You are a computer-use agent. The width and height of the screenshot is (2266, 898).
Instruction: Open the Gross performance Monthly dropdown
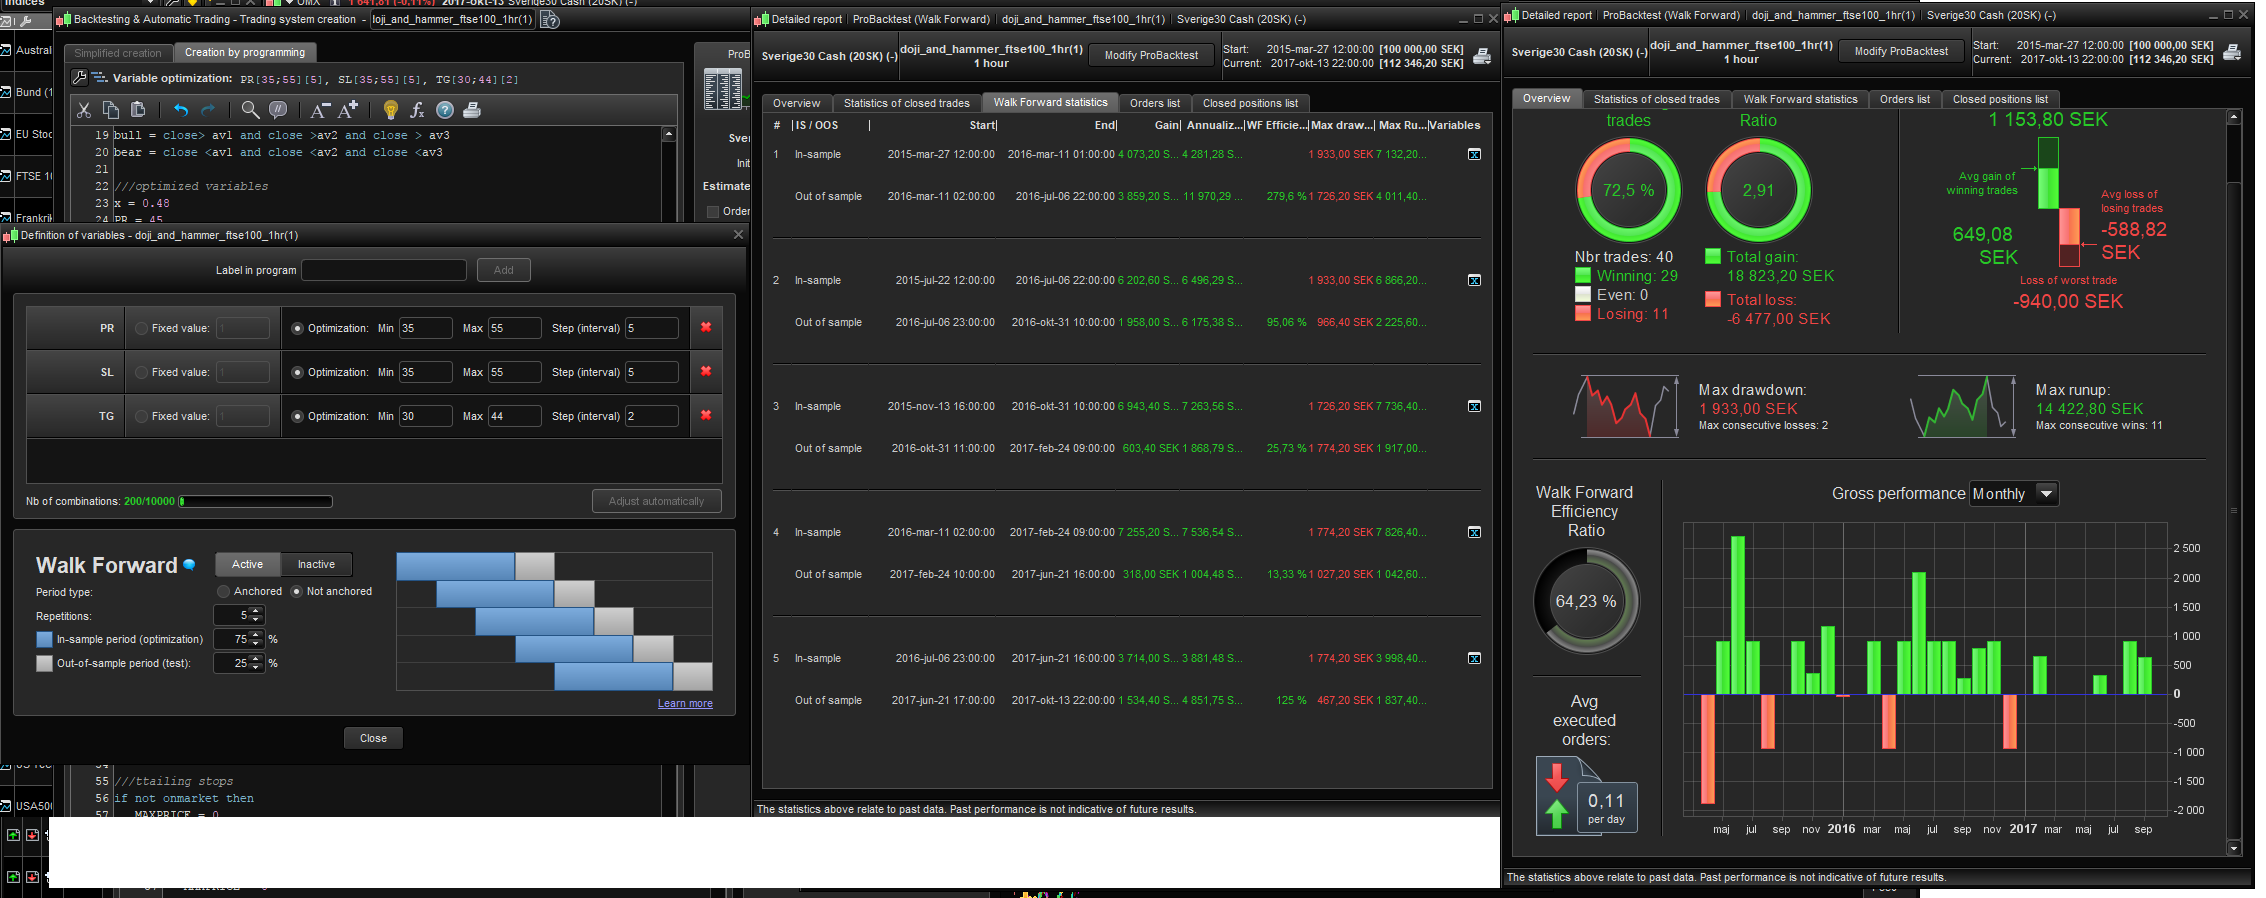click(x=2014, y=494)
